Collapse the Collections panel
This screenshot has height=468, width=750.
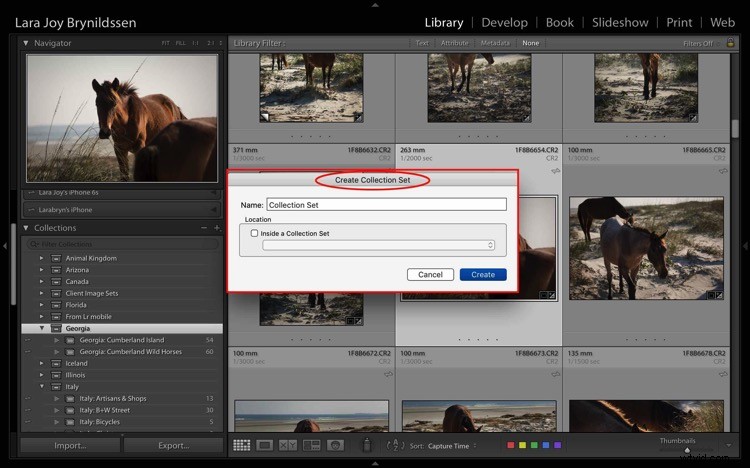point(26,228)
